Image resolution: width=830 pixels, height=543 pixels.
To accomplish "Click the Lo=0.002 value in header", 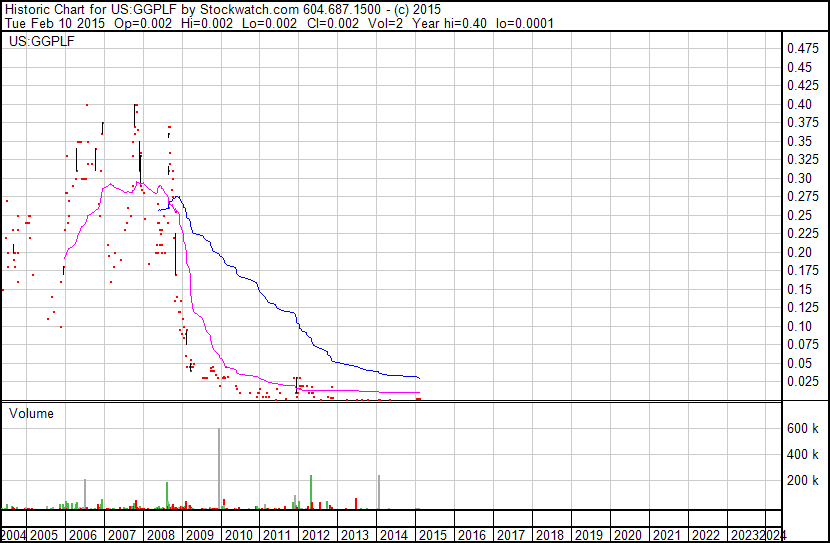I will coord(269,24).
